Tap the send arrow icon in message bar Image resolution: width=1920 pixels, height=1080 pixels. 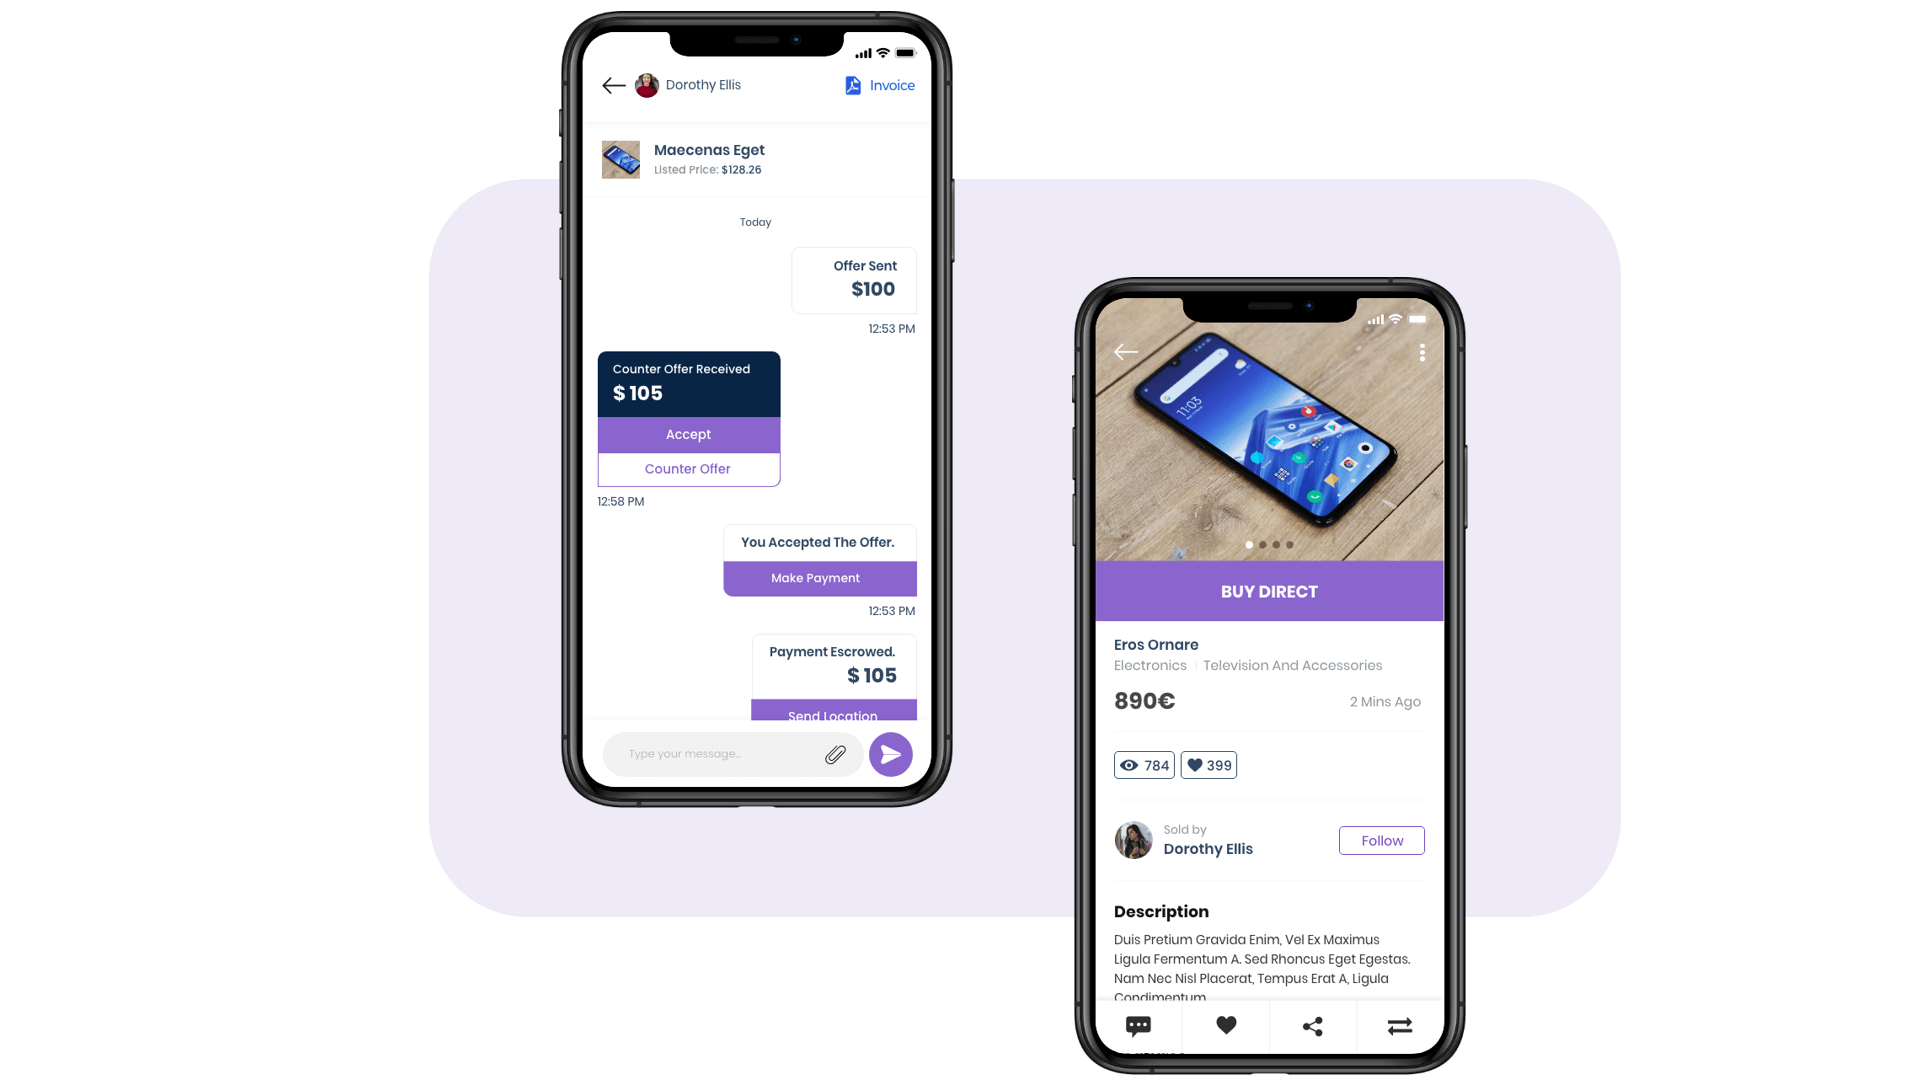[891, 753]
